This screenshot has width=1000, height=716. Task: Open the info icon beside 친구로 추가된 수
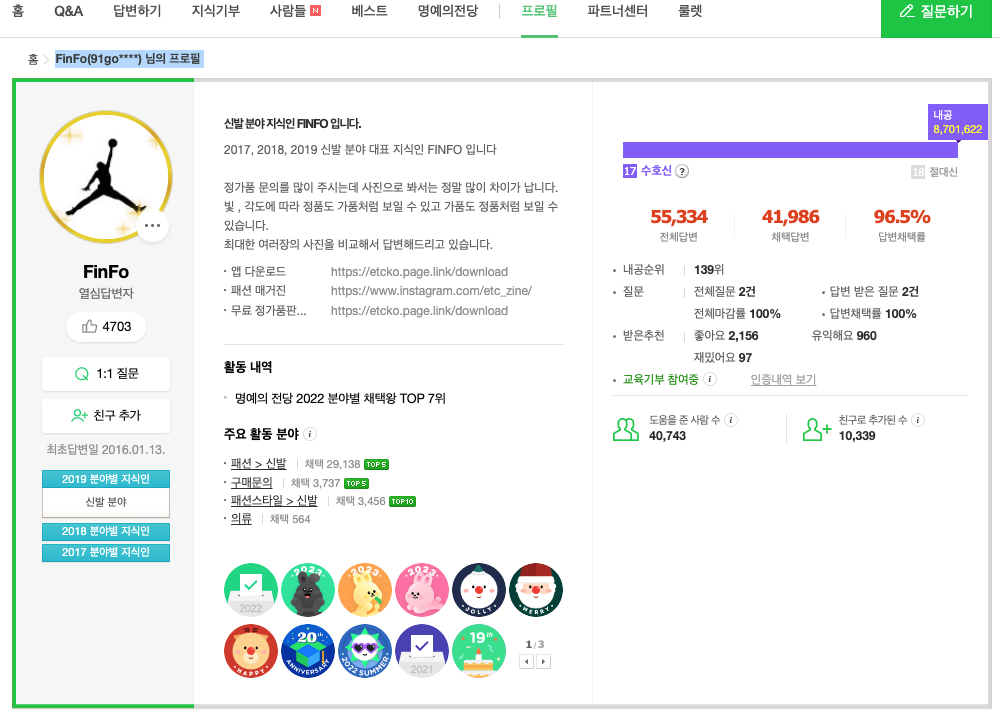pos(917,418)
